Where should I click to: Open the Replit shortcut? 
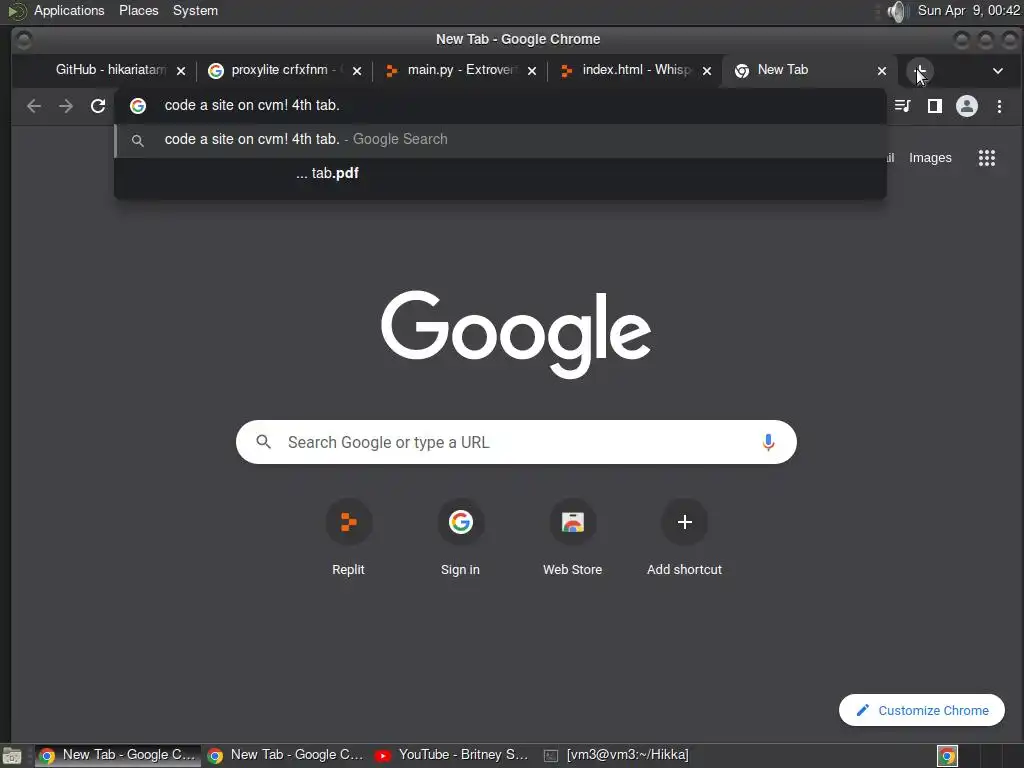[x=348, y=537]
